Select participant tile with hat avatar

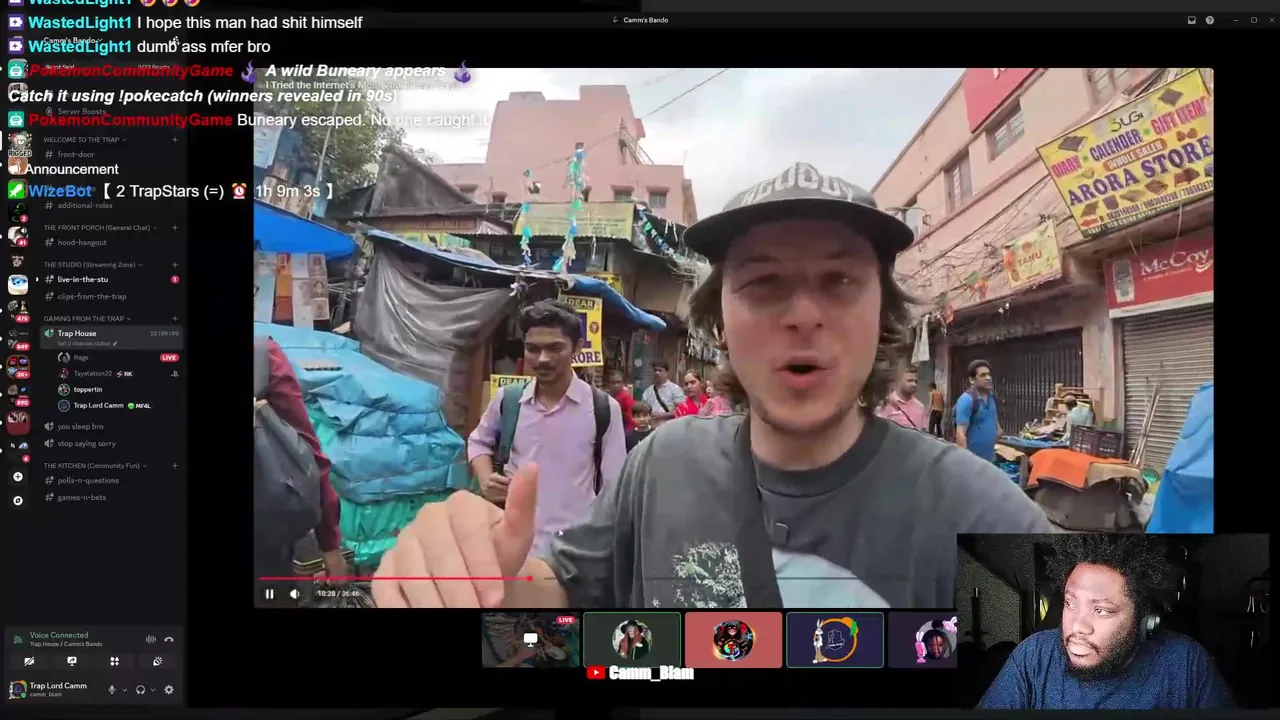pos(632,640)
